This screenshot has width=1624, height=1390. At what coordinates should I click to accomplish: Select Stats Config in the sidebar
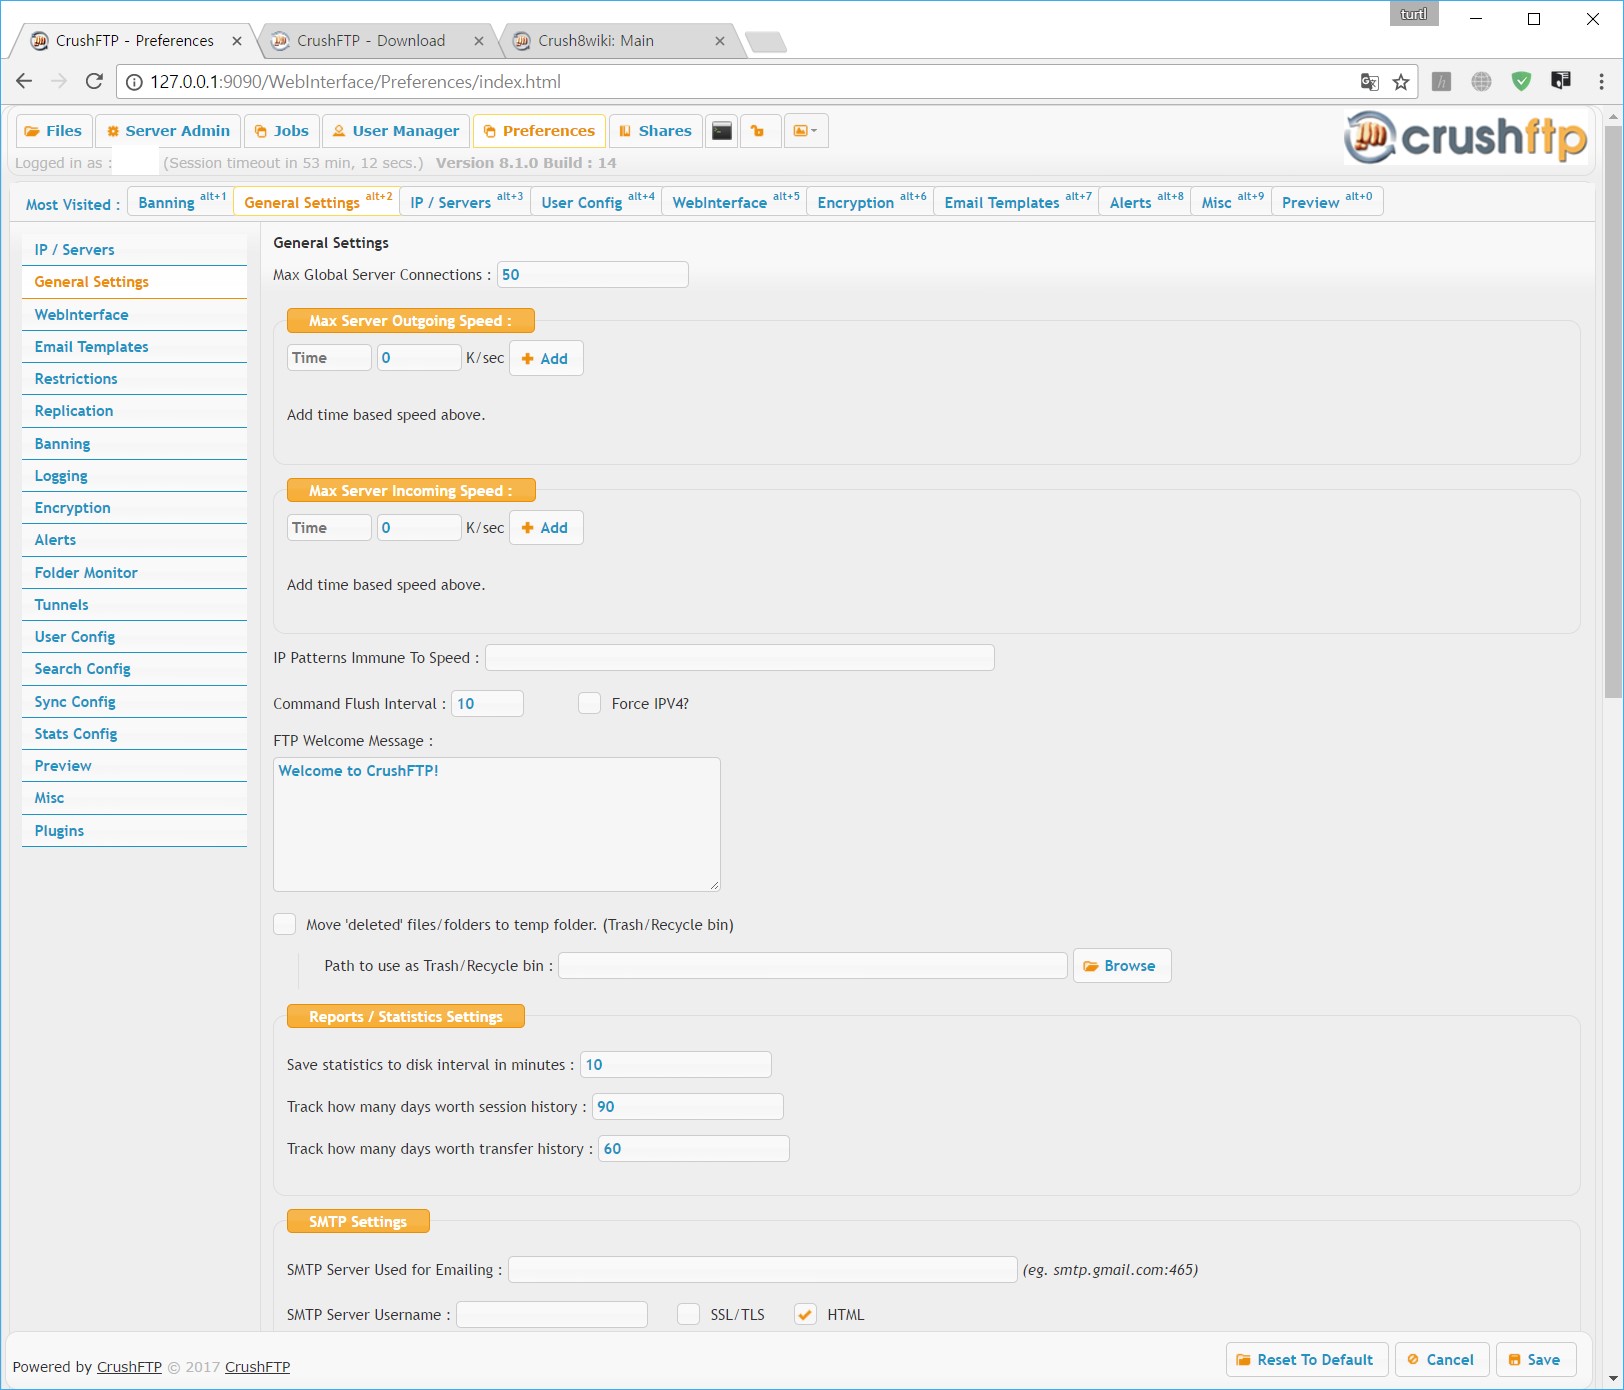(134, 734)
